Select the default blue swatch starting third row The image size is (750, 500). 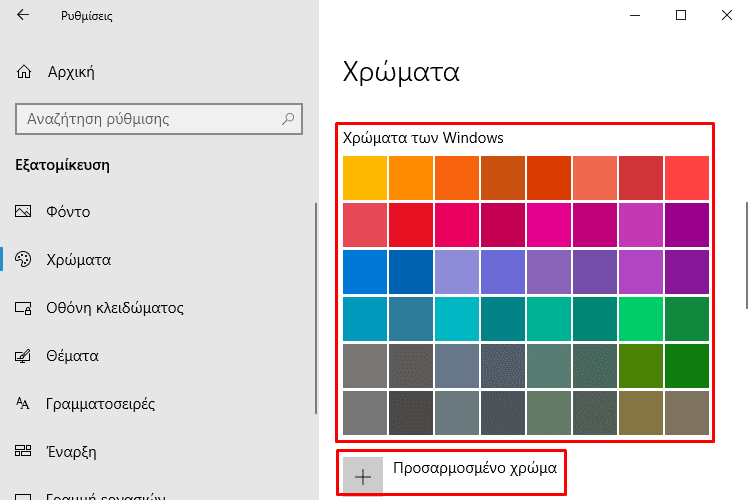coord(365,272)
